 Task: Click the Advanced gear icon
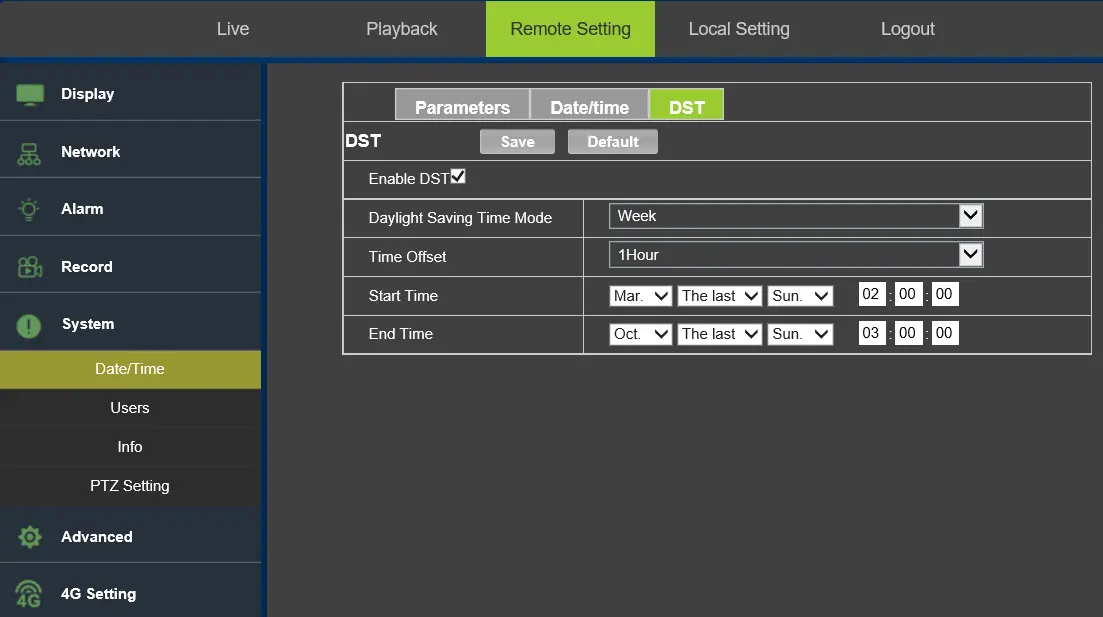[x=30, y=537]
